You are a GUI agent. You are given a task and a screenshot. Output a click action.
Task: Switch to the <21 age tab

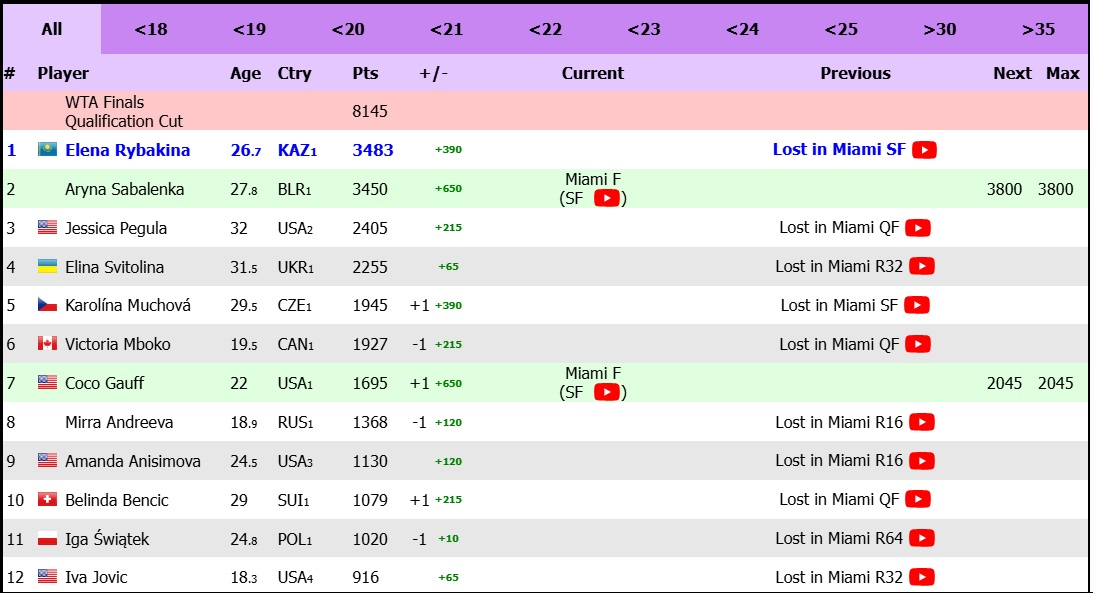(x=446, y=29)
